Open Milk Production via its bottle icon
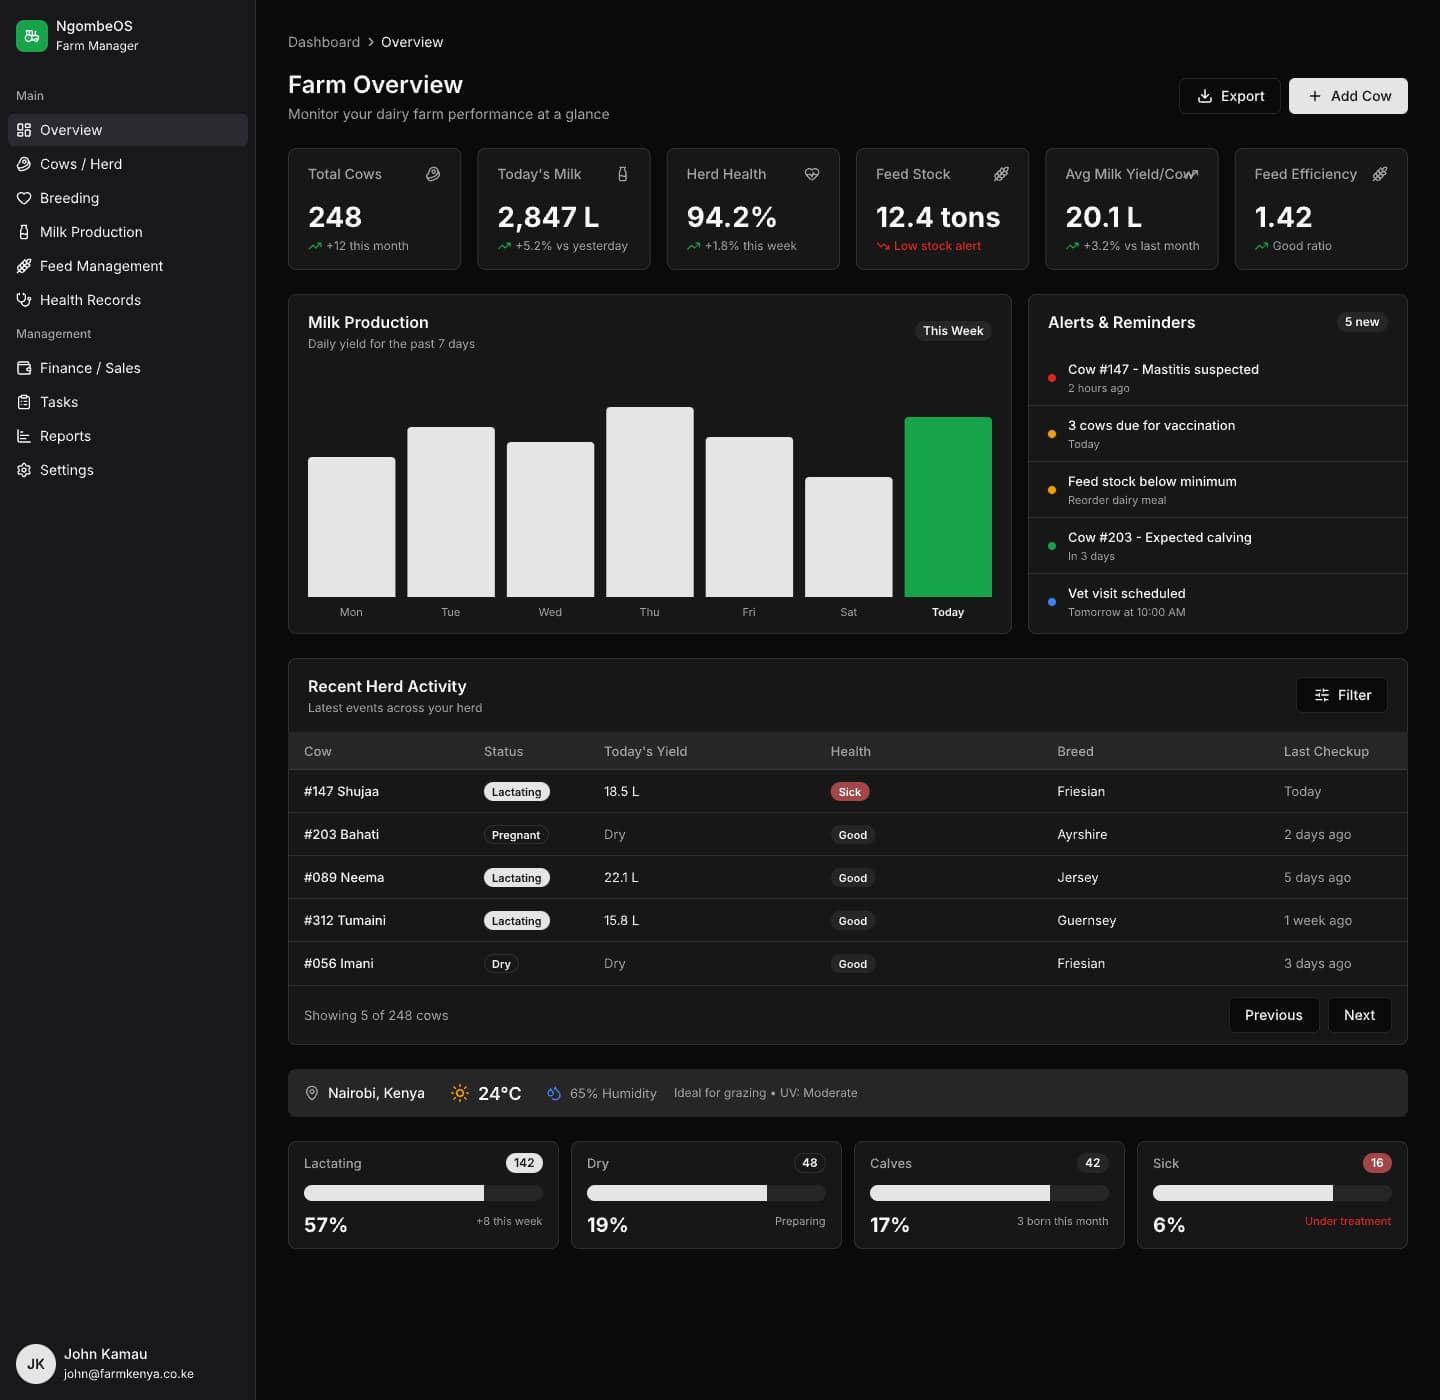Viewport: 1440px width, 1400px height. click(x=24, y=232)
